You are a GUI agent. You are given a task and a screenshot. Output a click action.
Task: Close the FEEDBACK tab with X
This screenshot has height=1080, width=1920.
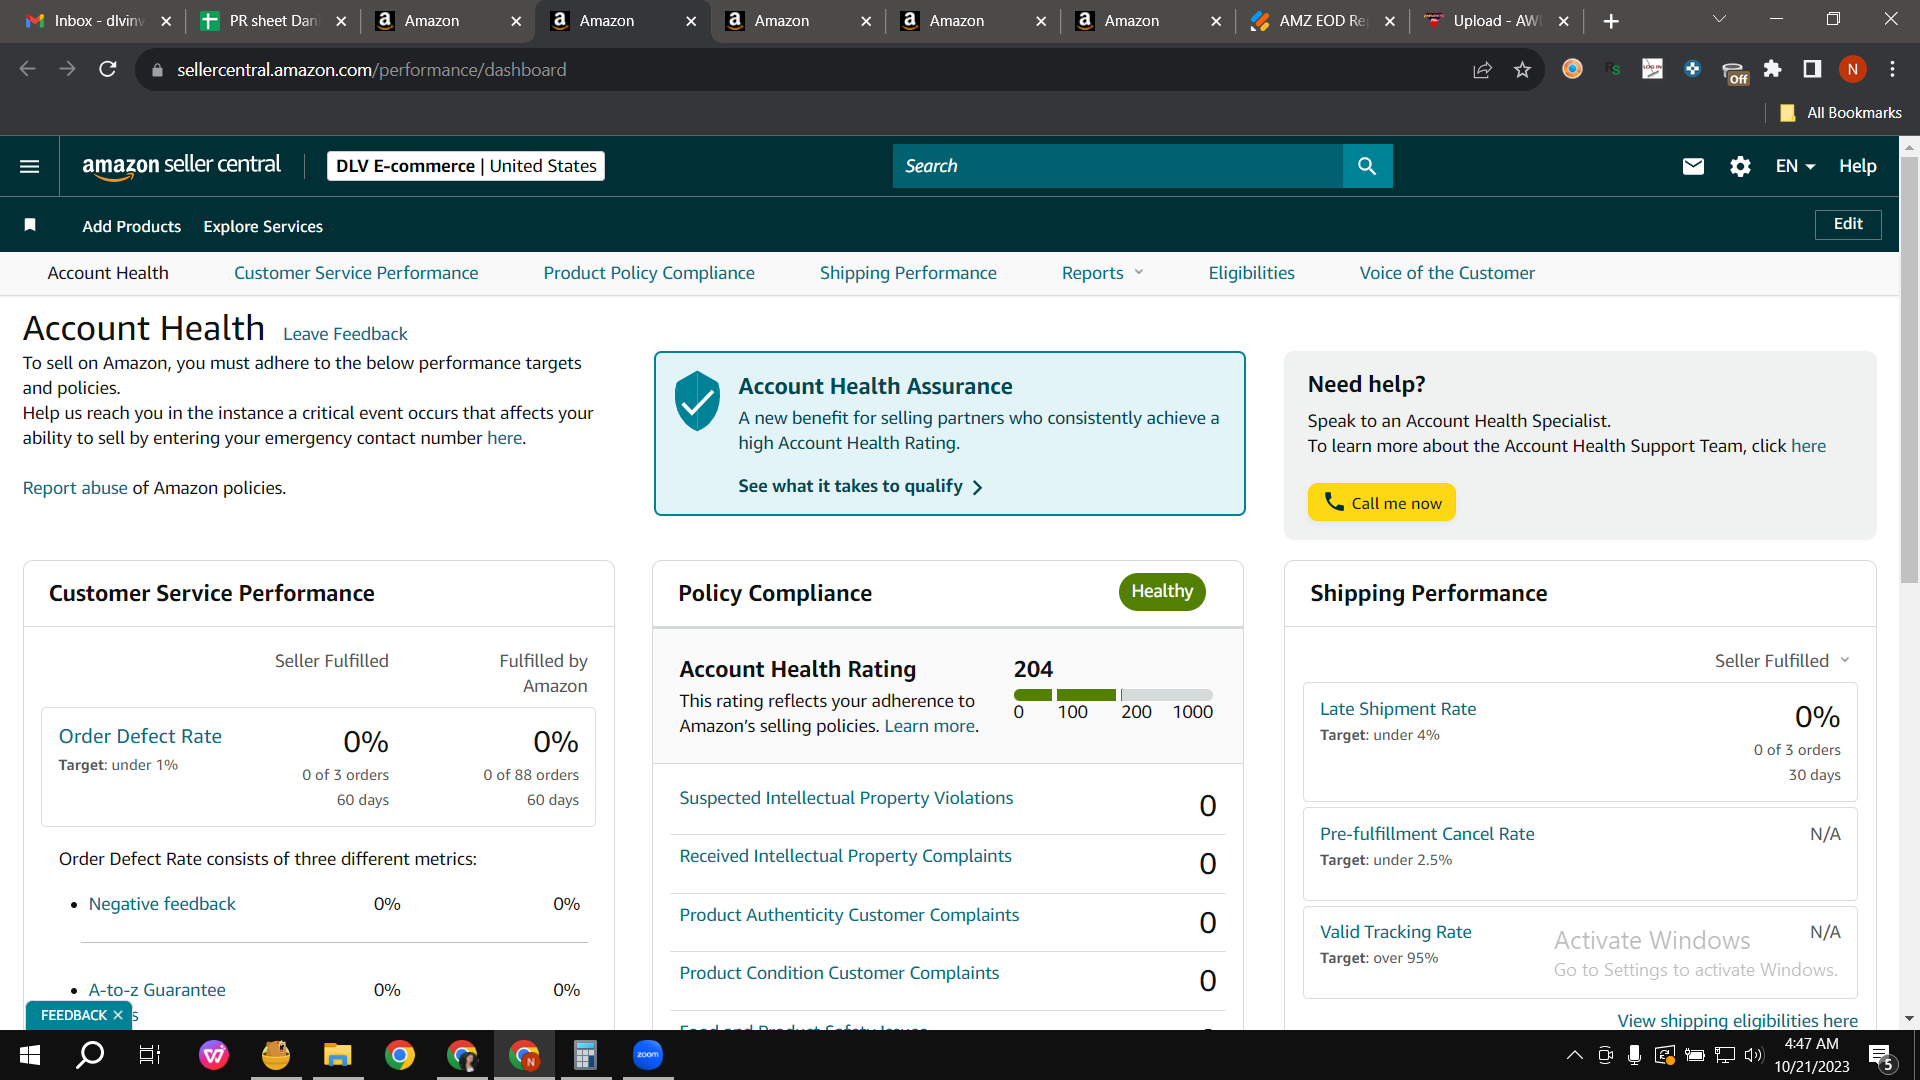click(118, 1015)
